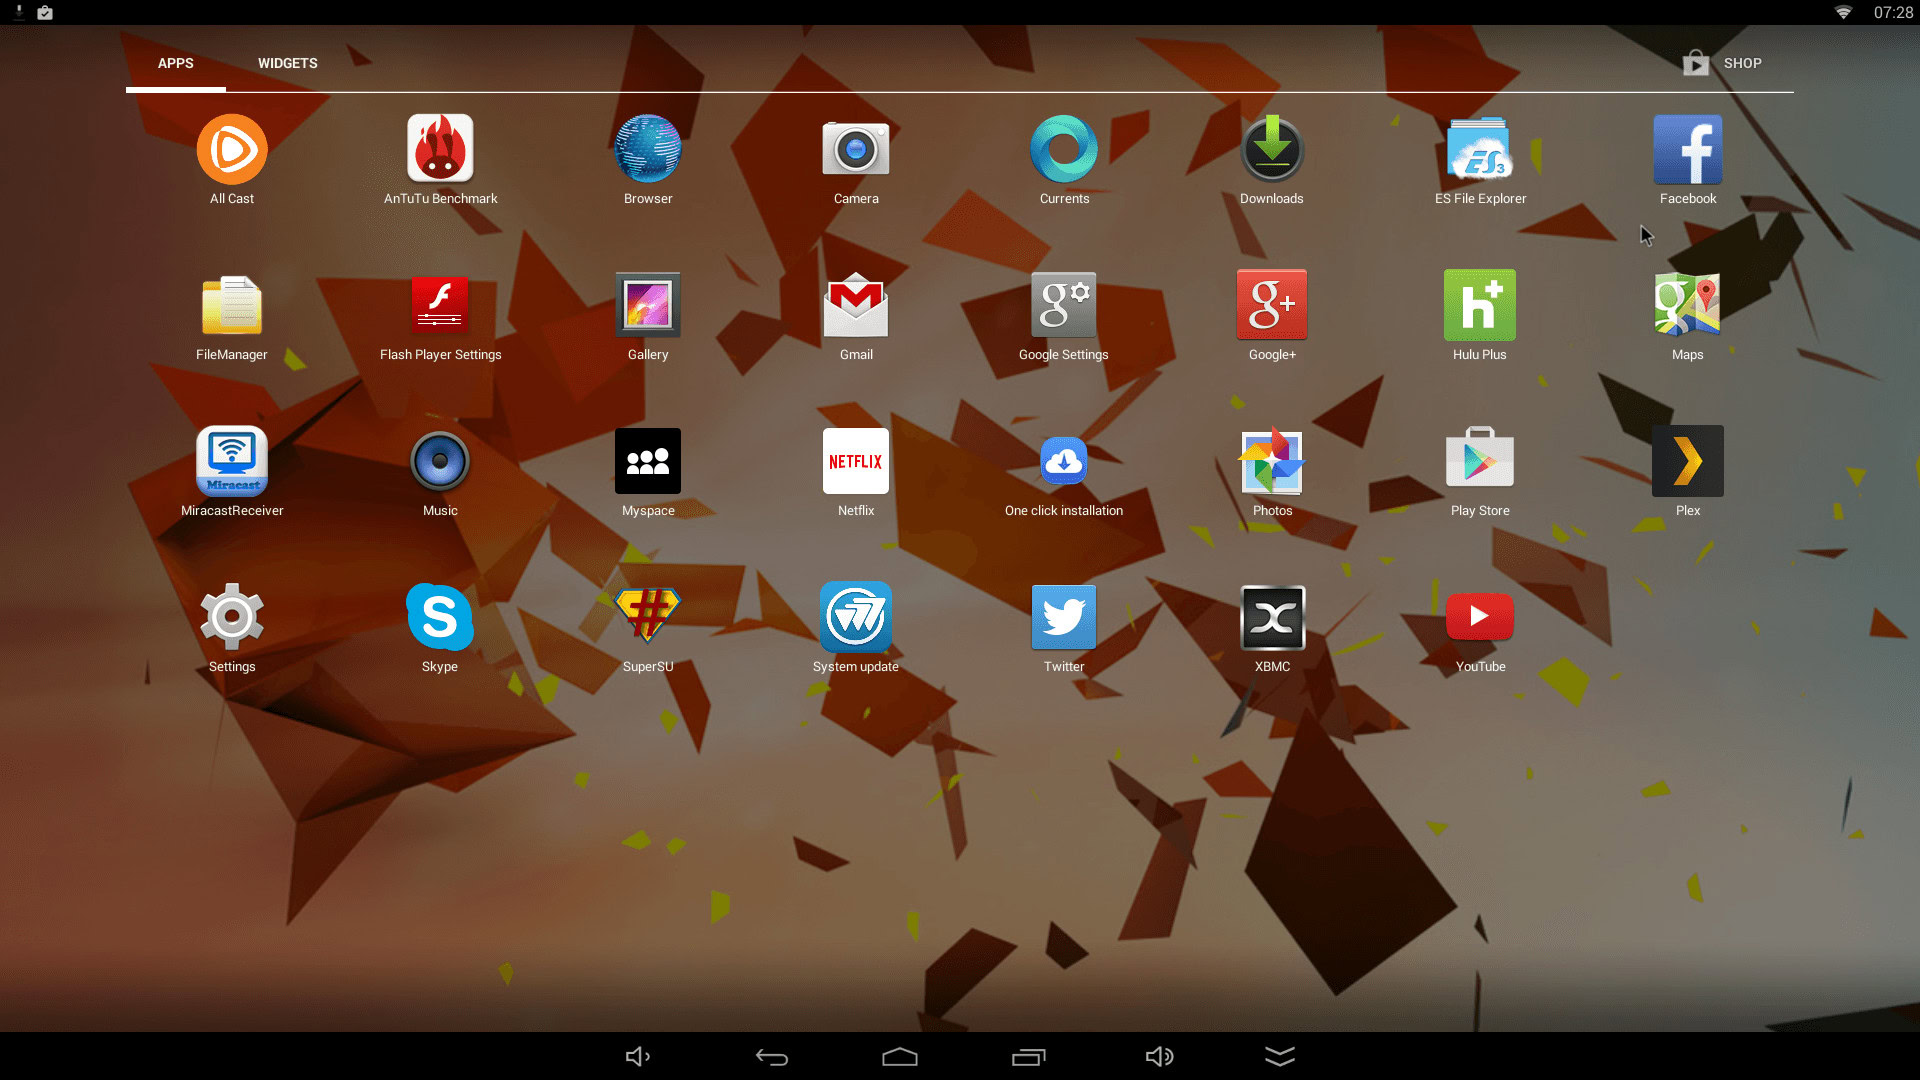Open the SHOP link
The image size is (1920, 1080).
tap(1723, 63)
